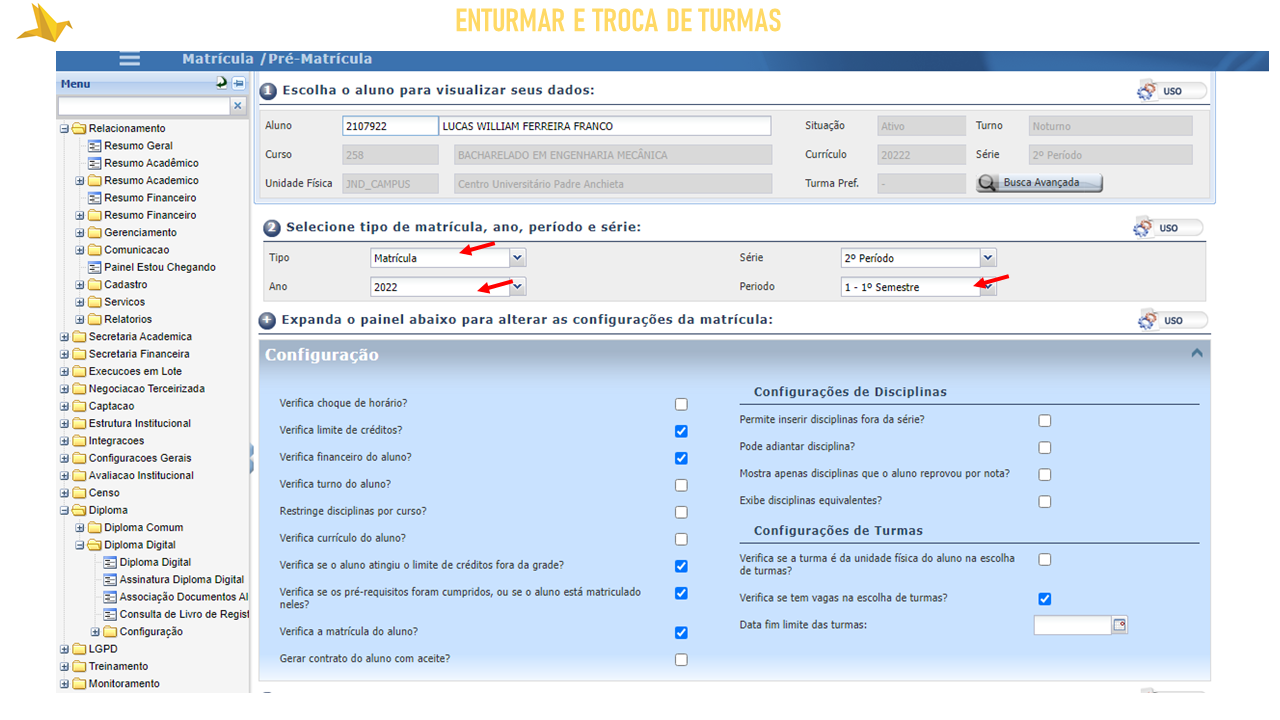Click the Relacionamento folder icon
Viewport: 1280px width, 720px height.
79,128
